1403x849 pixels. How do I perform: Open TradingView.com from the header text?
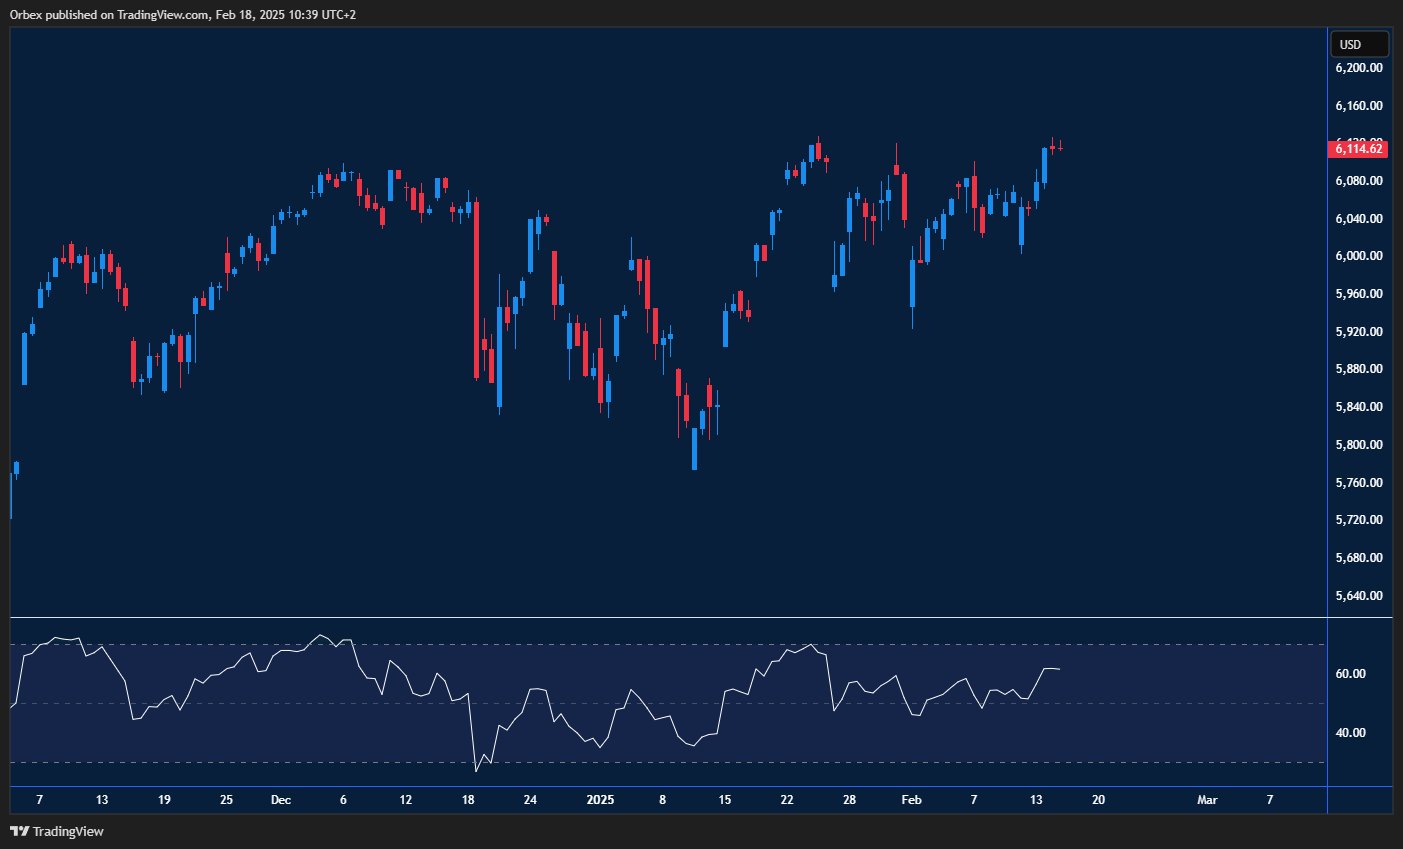point(164,15)
